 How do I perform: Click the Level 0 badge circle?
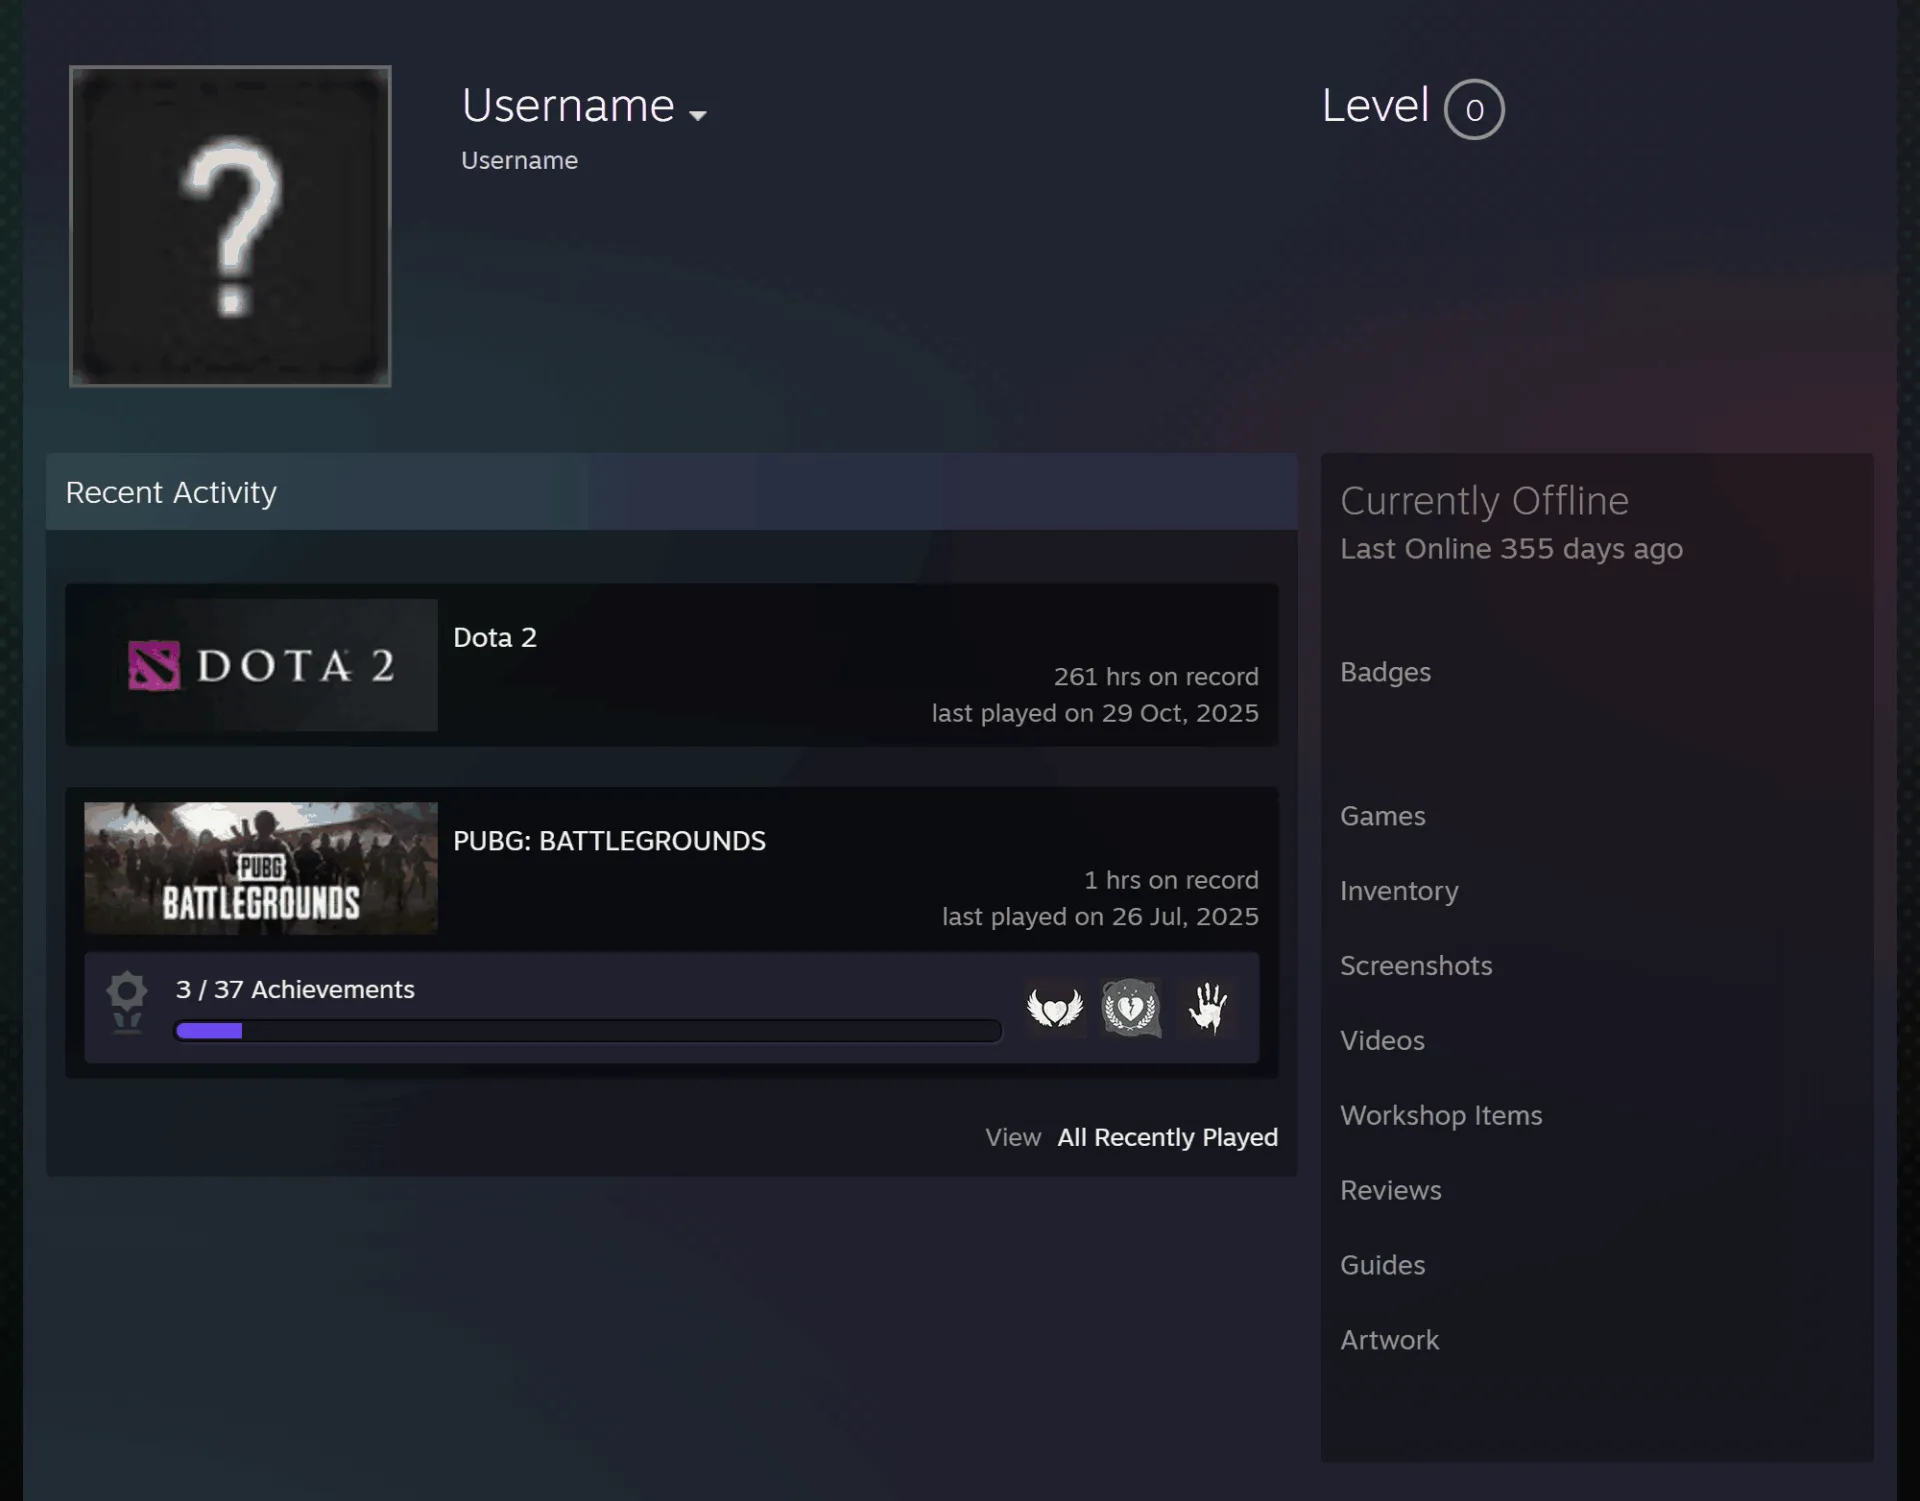tap(1474, 109)
